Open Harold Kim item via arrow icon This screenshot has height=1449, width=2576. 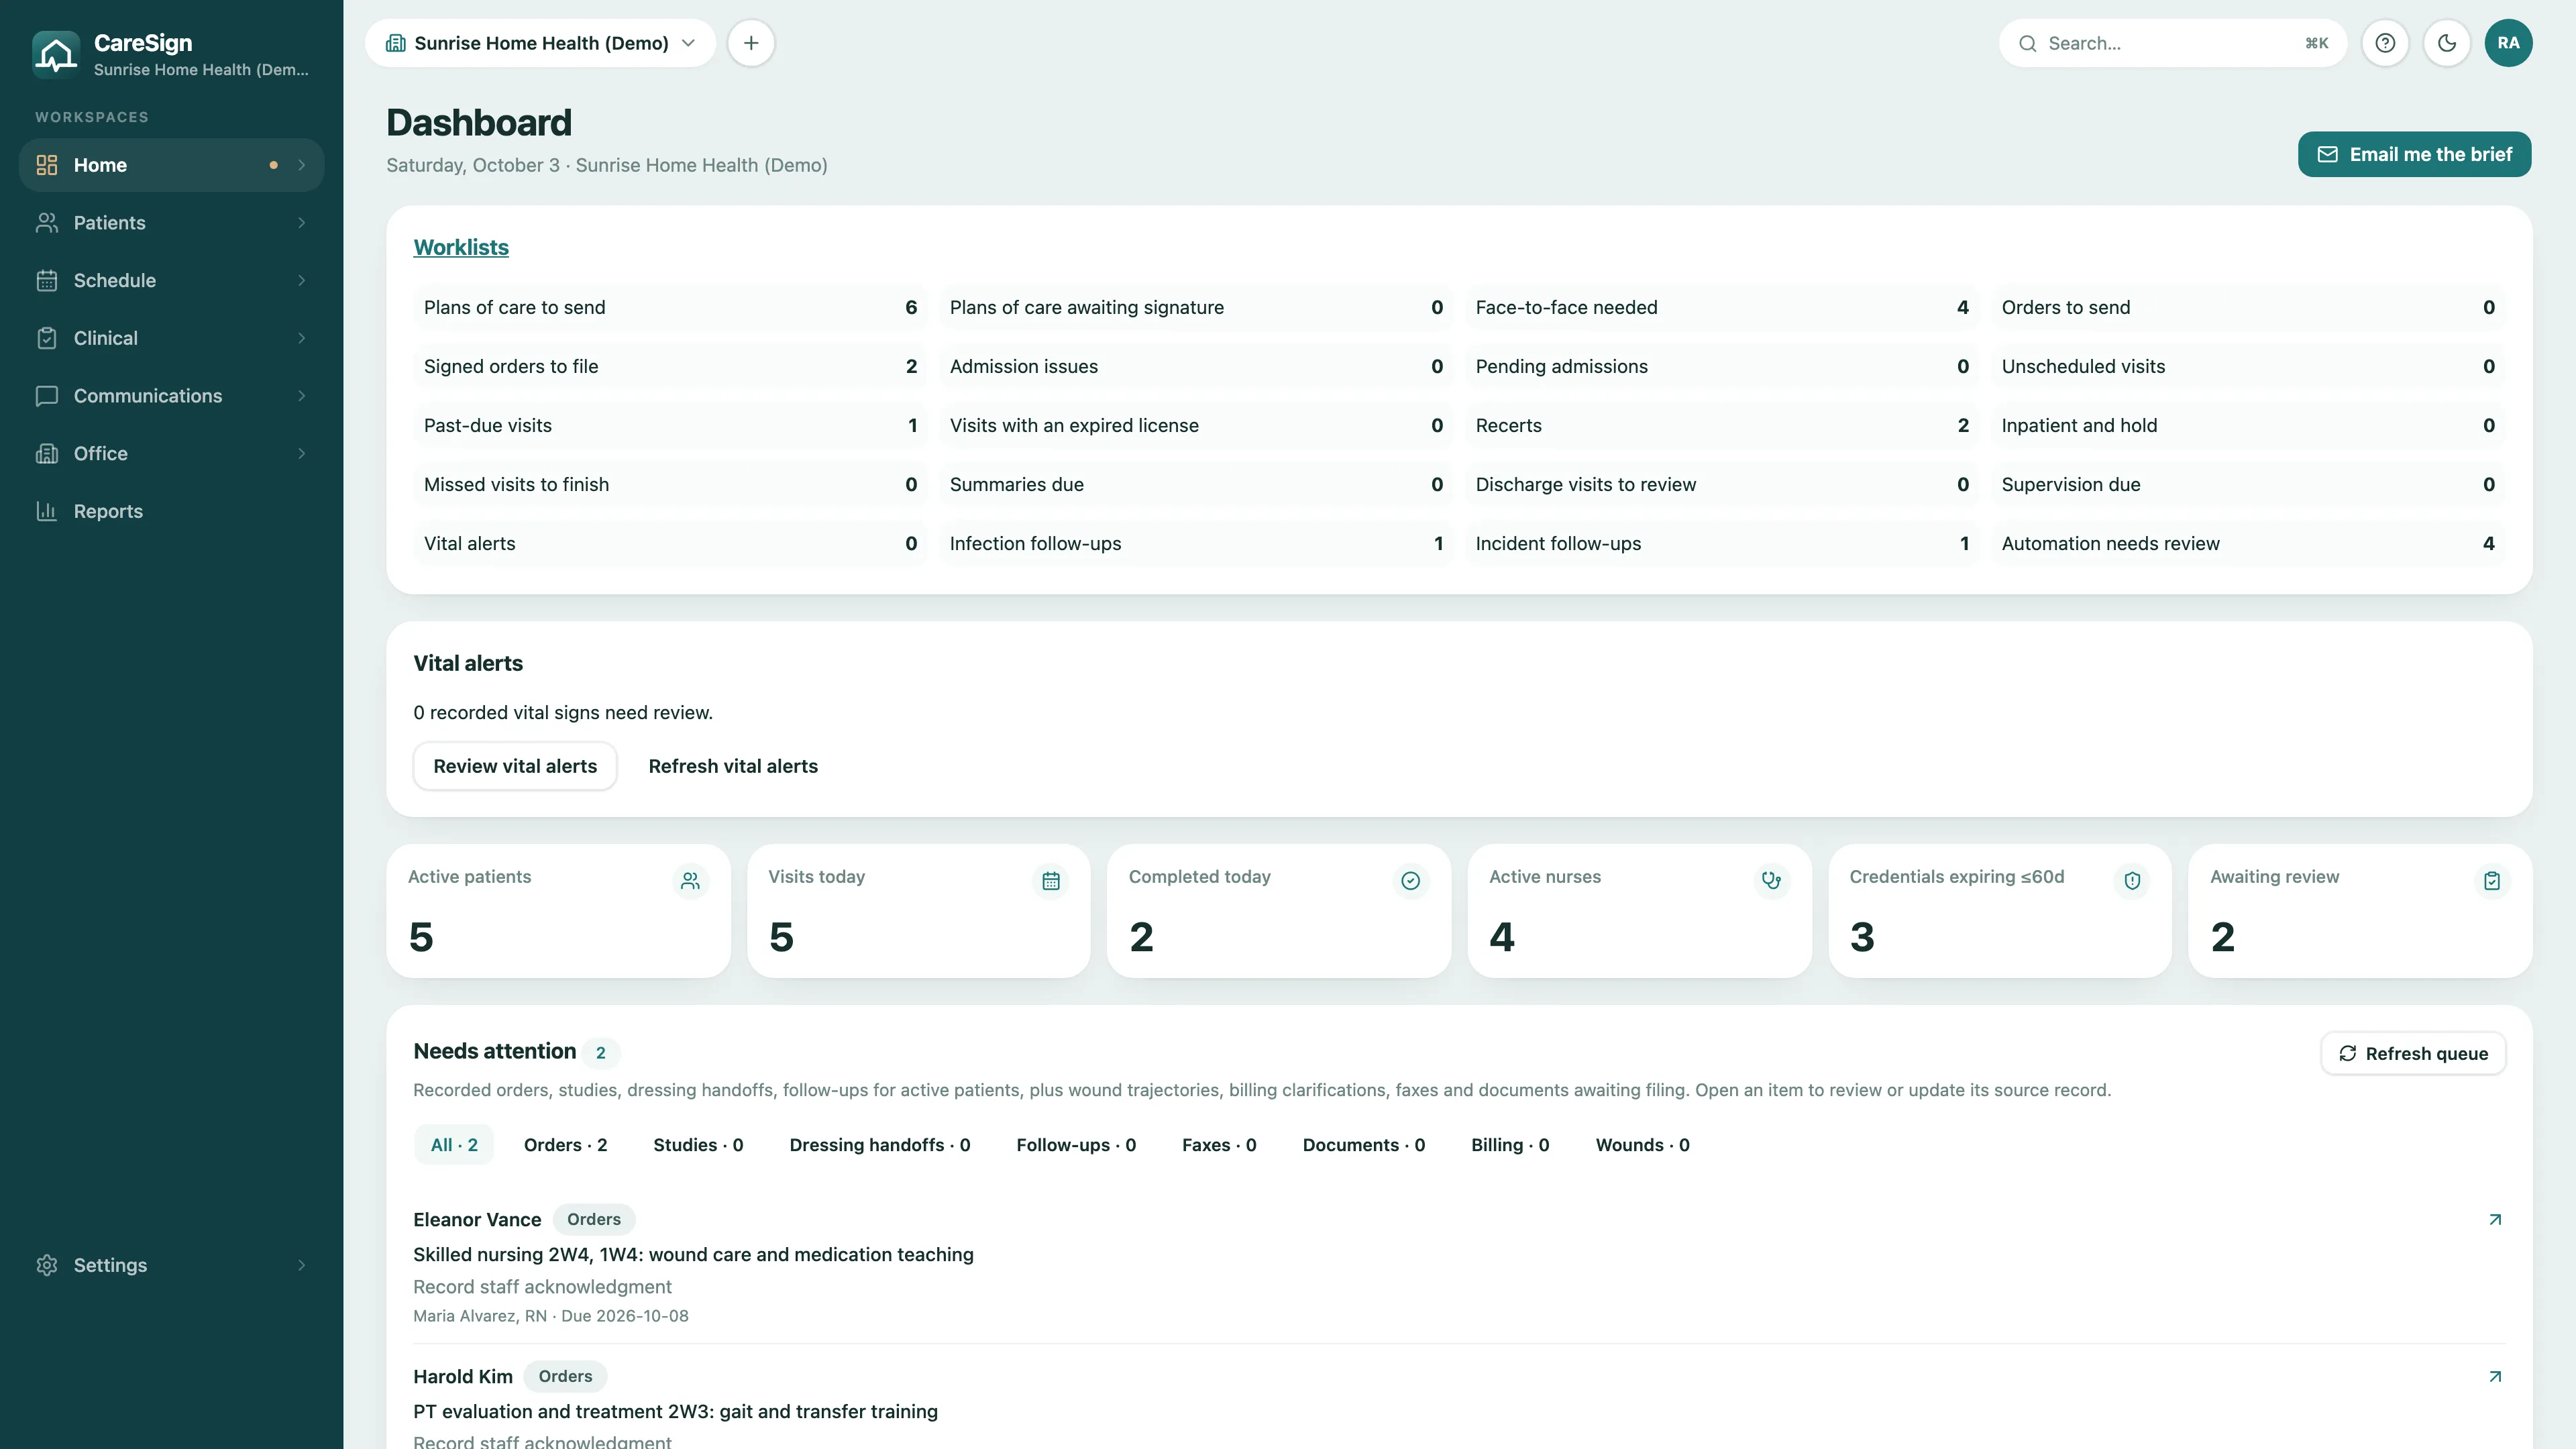(x=2495, y=1376)
